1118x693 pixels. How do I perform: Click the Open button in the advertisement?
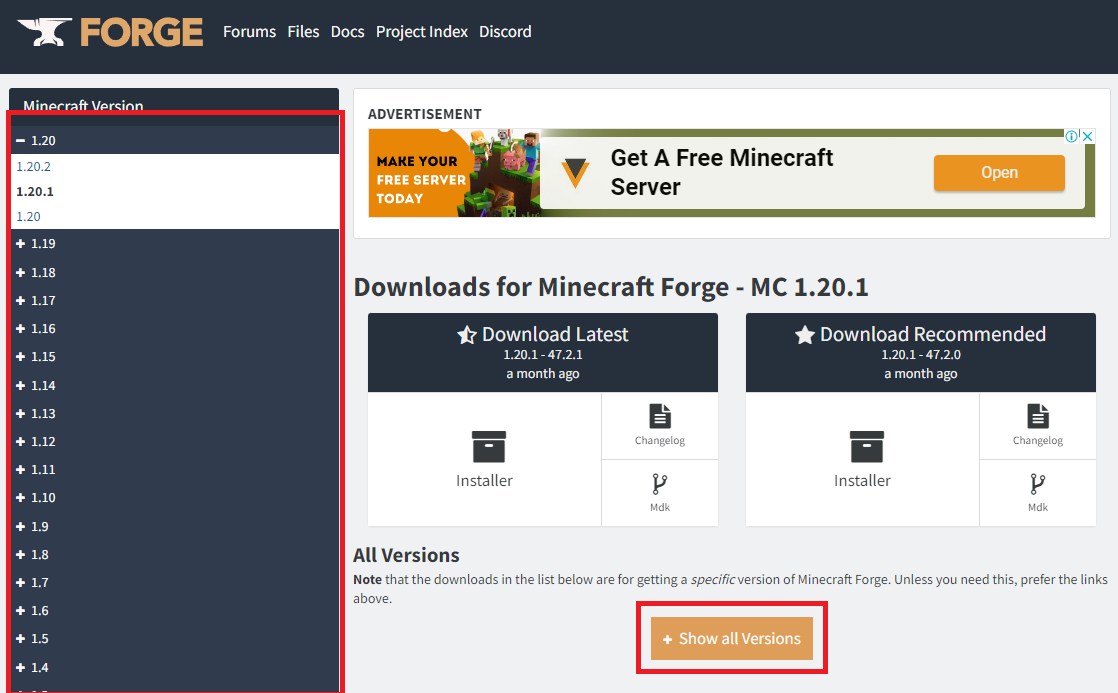999,173
